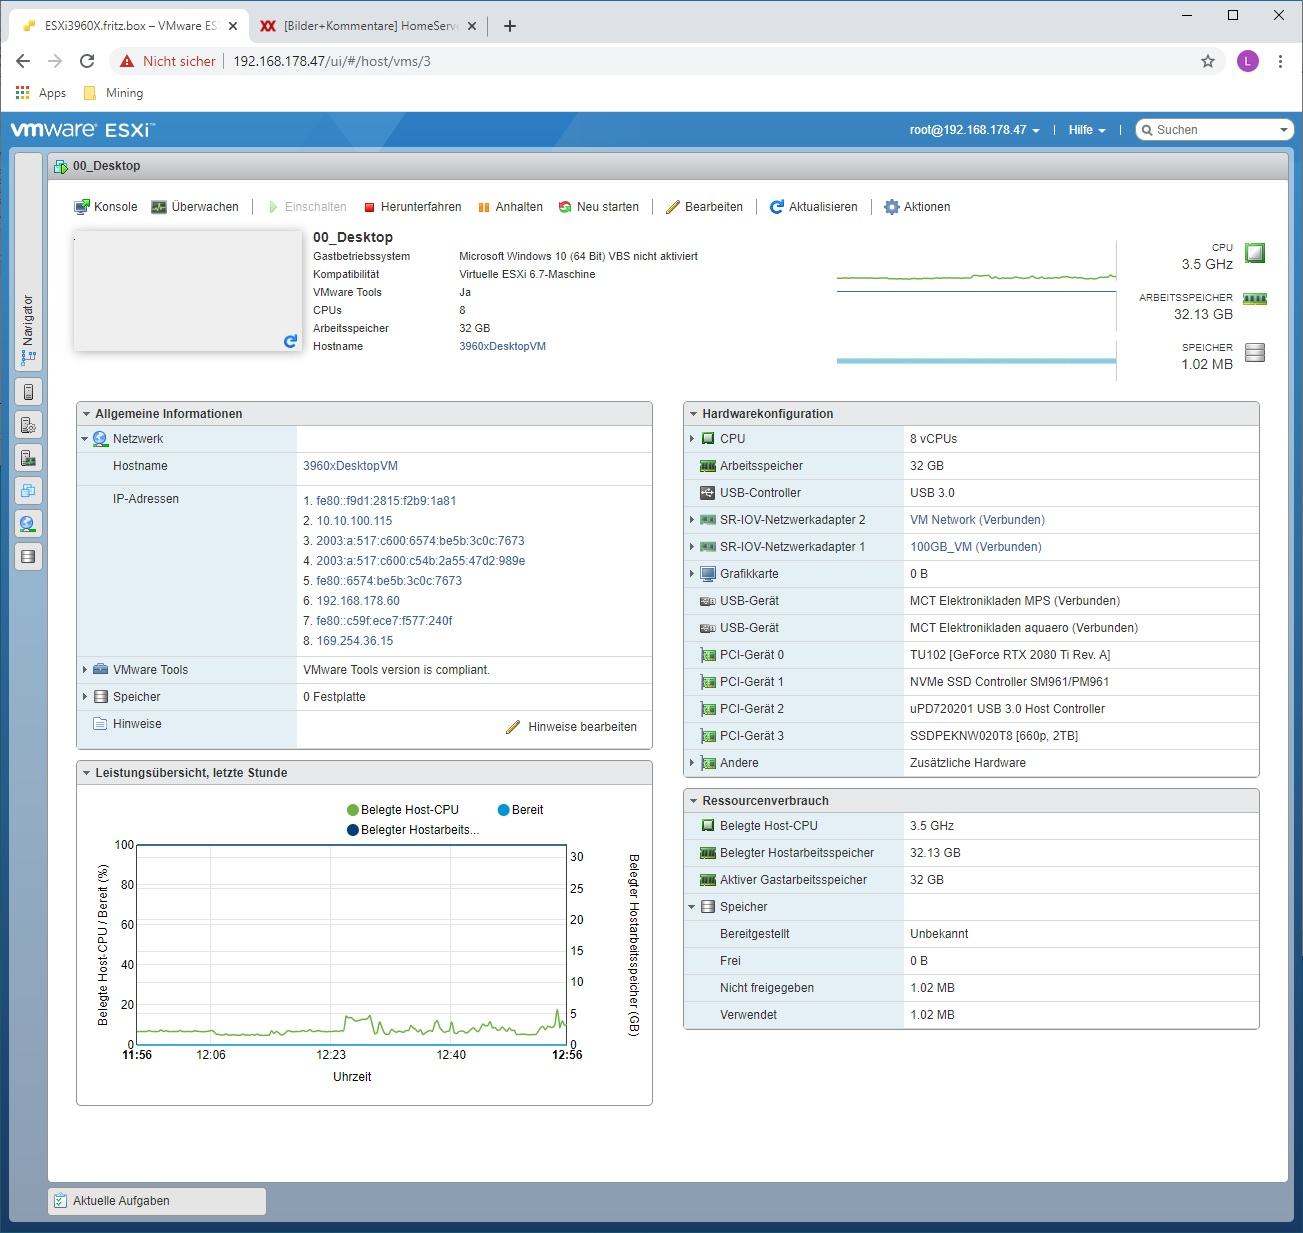The image size is (1303, 1233).
Task: Toggle Belegte Host-CPU legend entry
Action: coord(403,810)
